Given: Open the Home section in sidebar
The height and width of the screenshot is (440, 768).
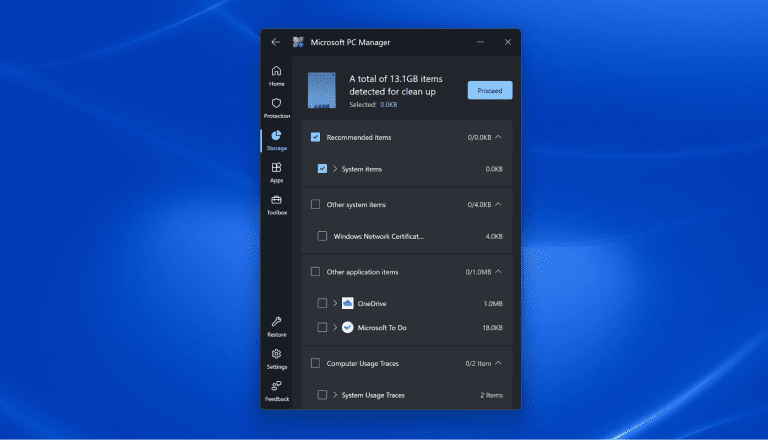Looking at the screenshot, I should [x=276, y=75].
